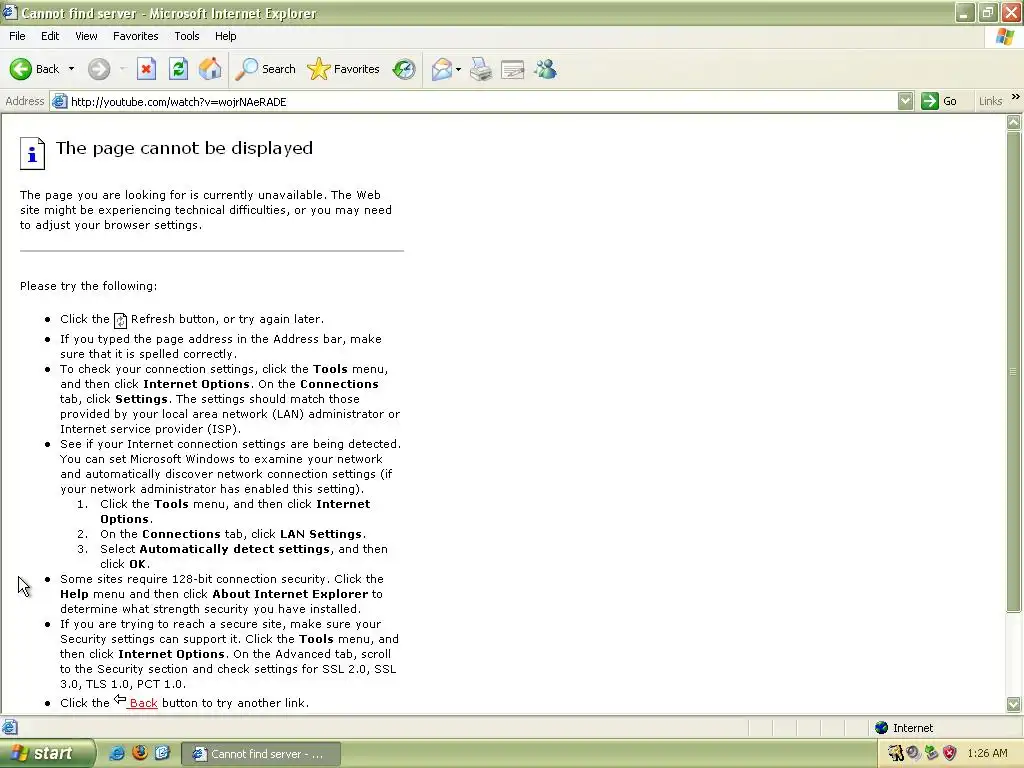
Task: Open the Favorites menu
Action: pos(136,36)
